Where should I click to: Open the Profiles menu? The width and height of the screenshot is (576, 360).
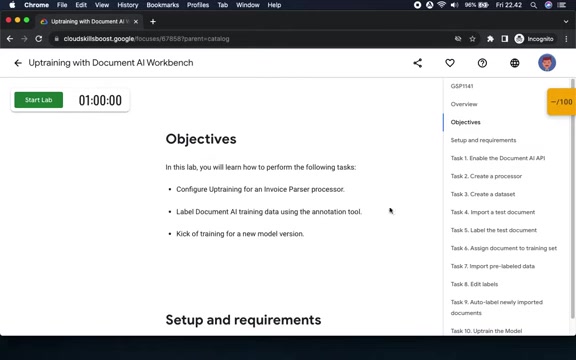tap(198, 5)
